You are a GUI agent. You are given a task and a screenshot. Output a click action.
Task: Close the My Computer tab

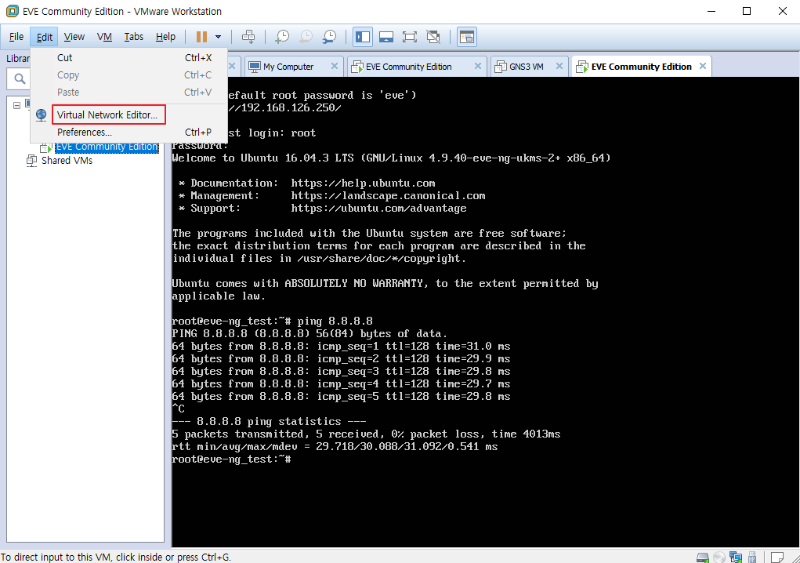click(333, 67)
